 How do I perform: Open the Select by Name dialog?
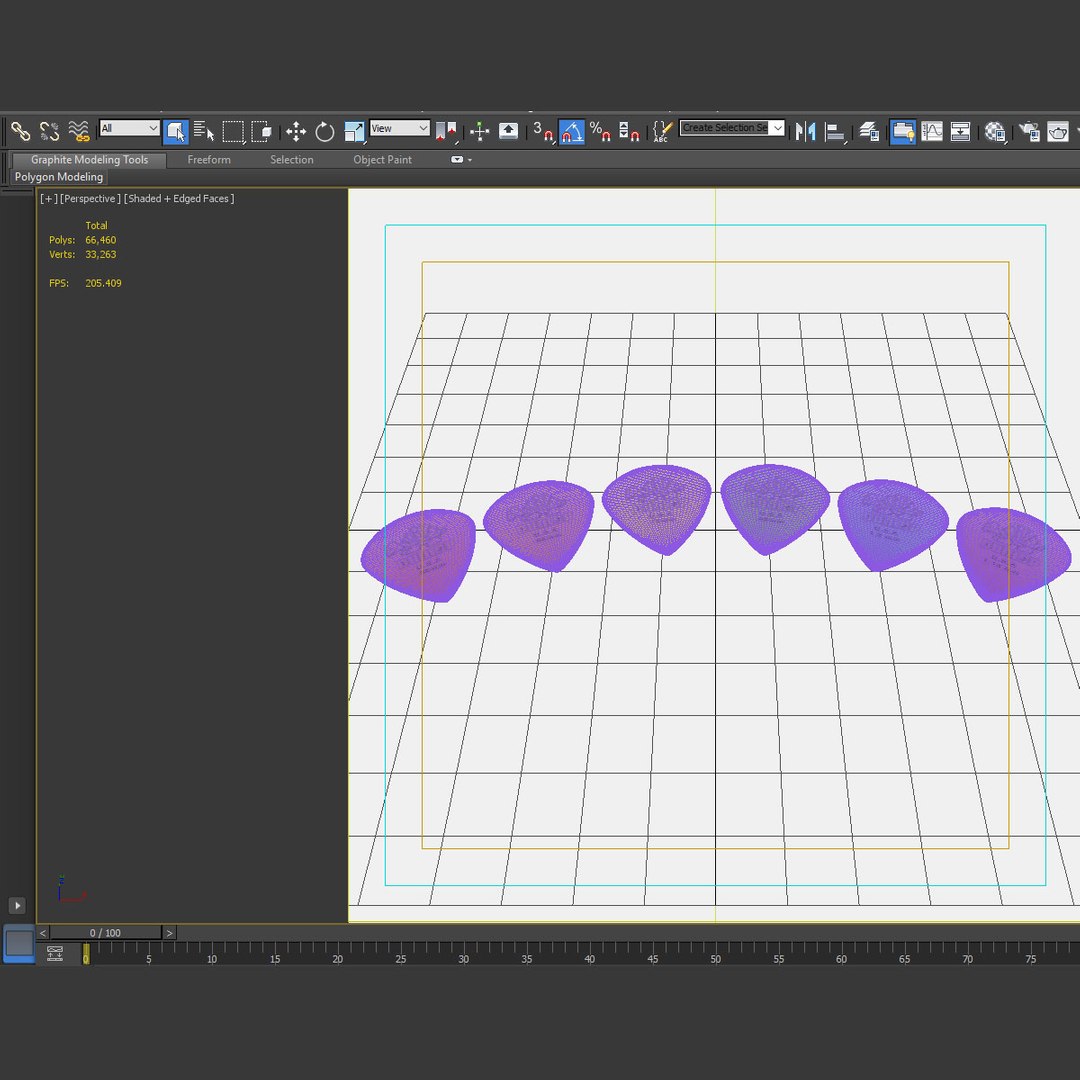coord(204,131)
